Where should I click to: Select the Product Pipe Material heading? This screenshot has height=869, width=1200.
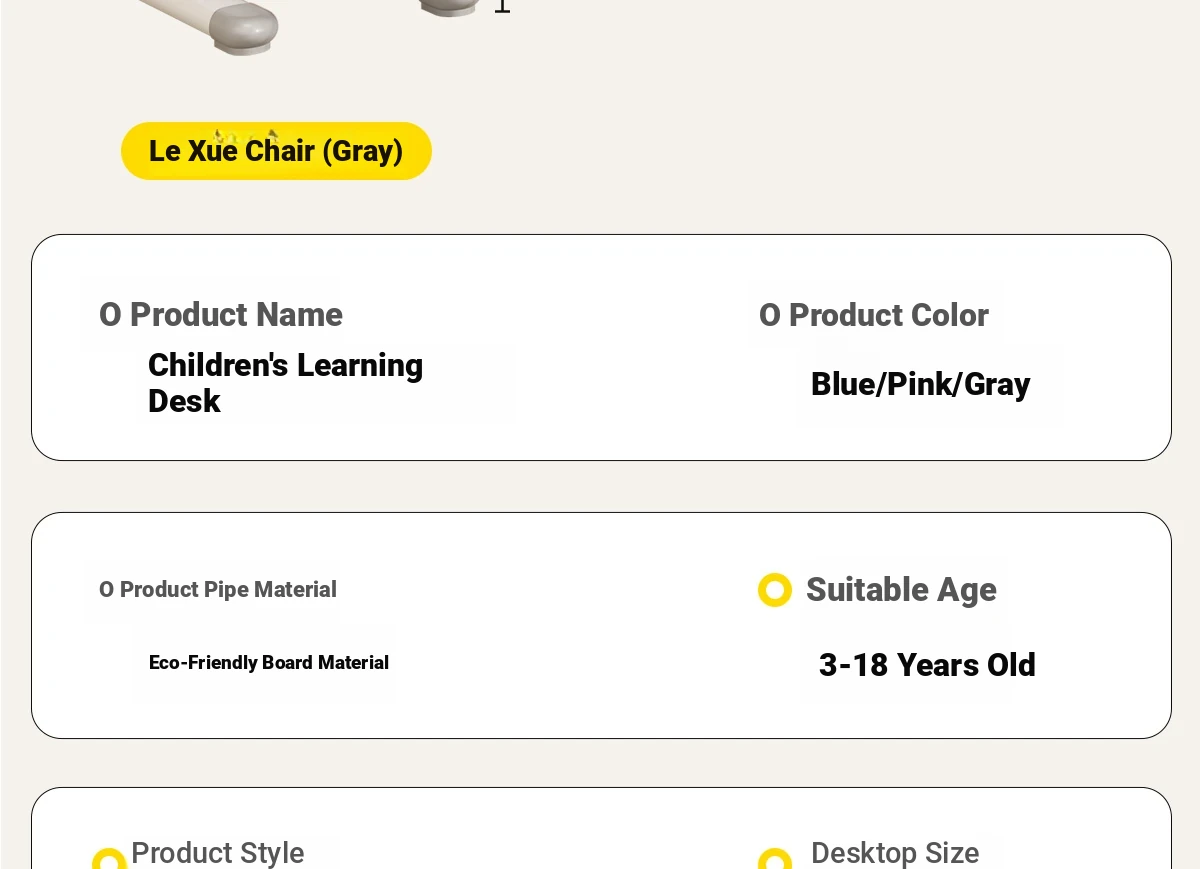coord(228,590)
